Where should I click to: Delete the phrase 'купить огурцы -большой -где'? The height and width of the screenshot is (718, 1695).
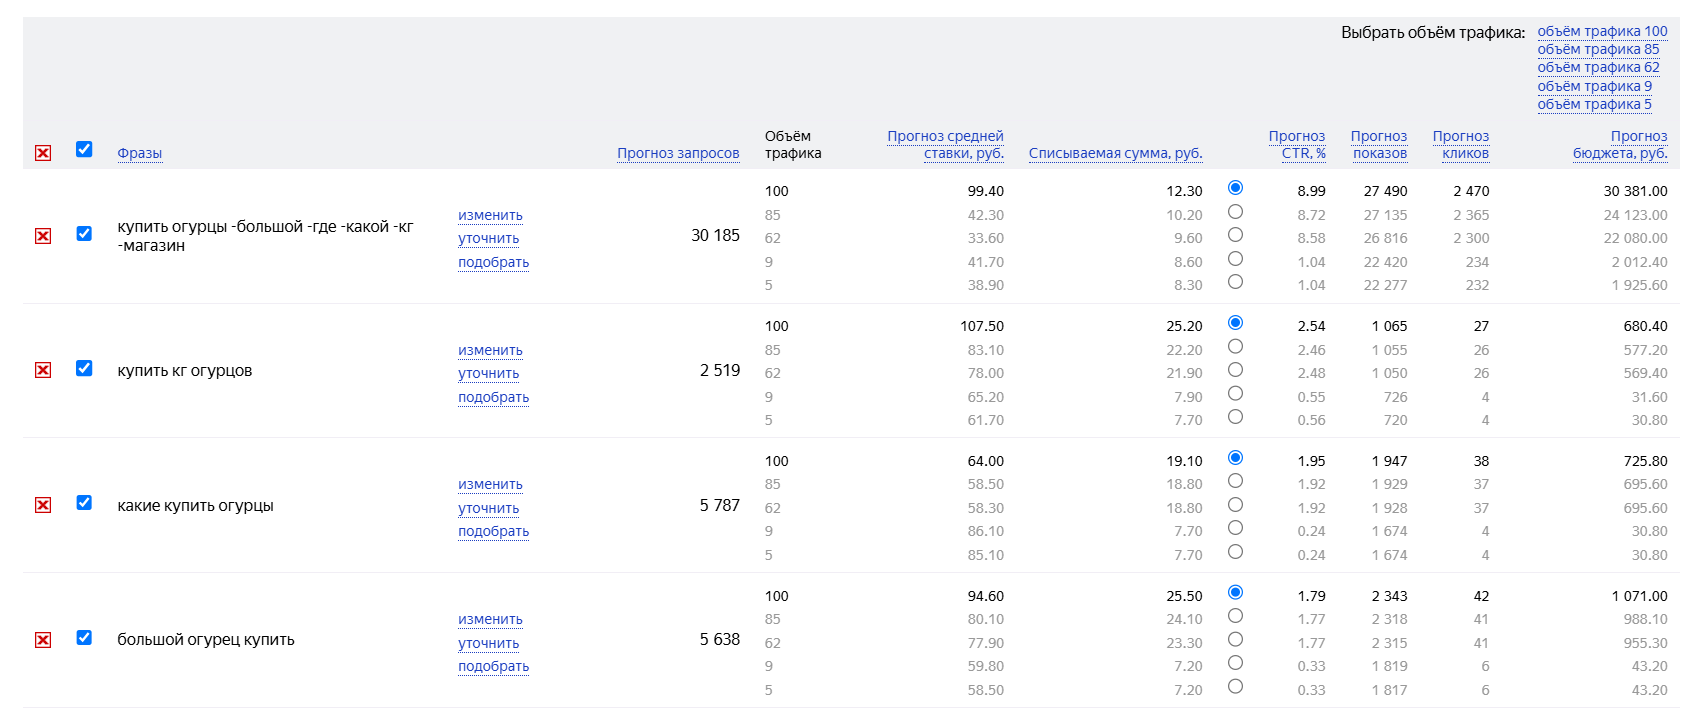pyautogui.click(x=43, y=236)
